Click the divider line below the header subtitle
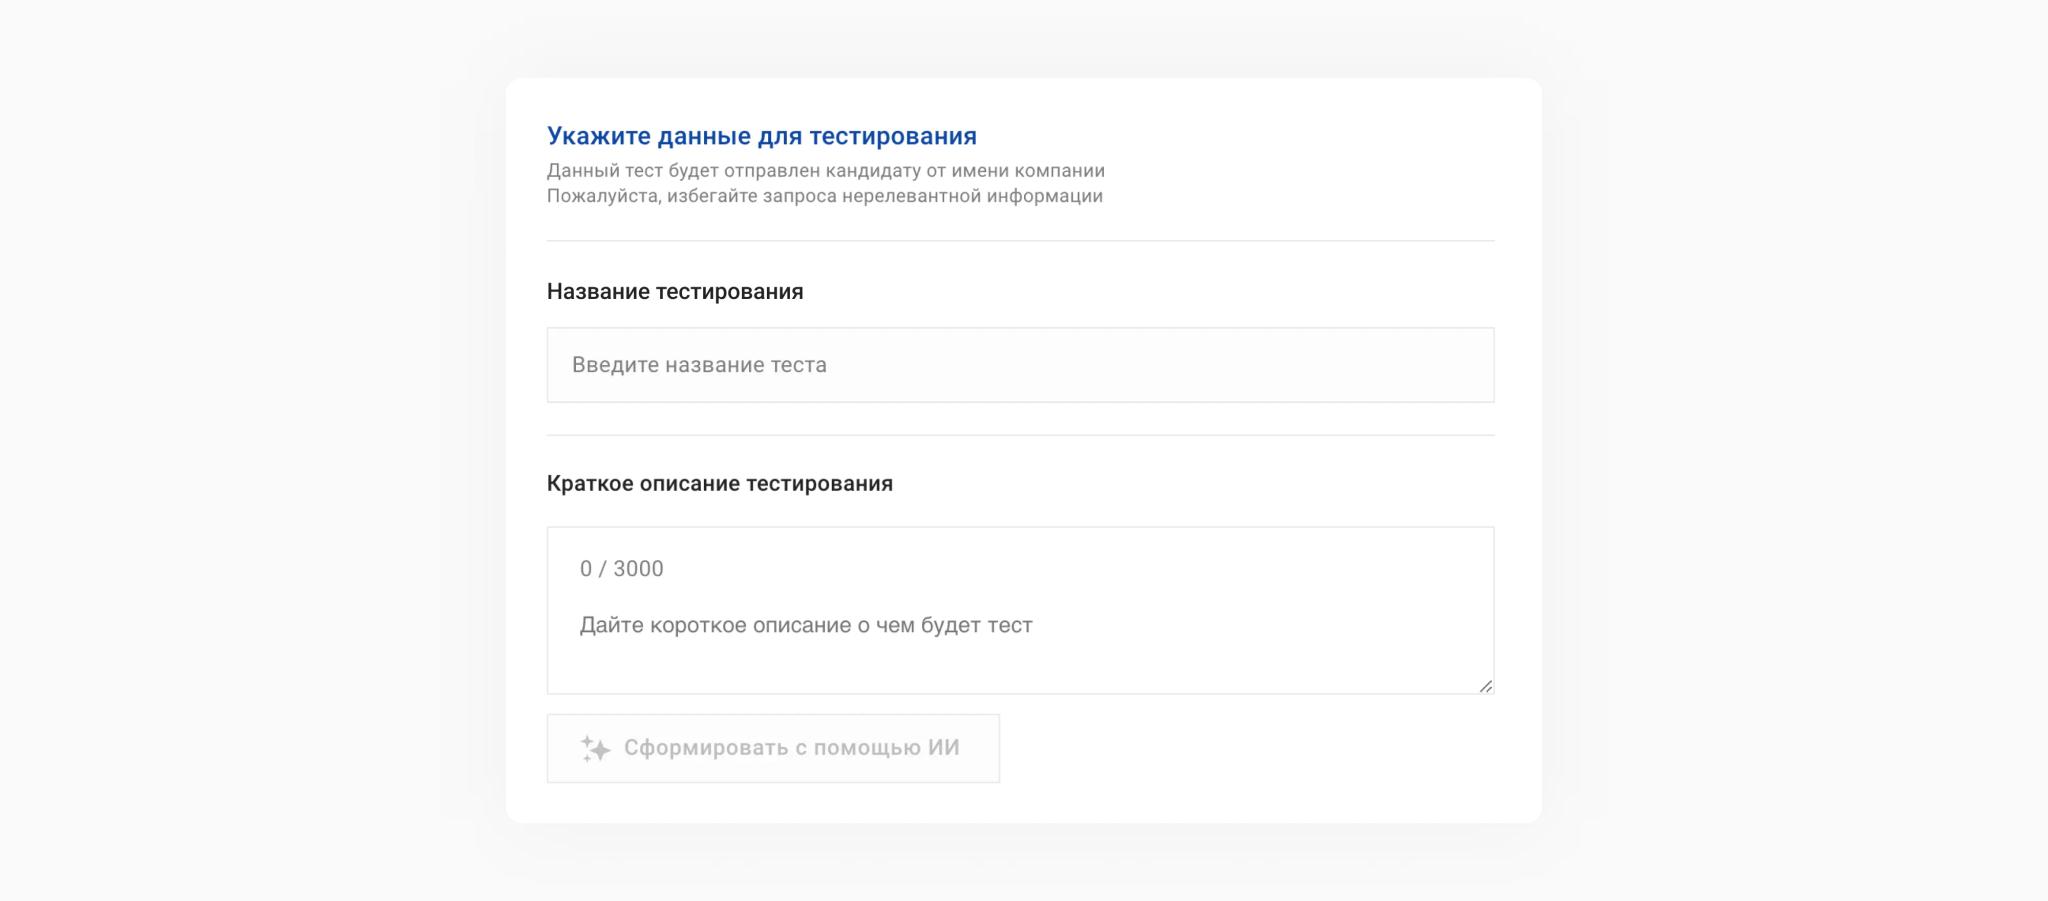This screenshot has height=901, width=2048. [1020, 241]
